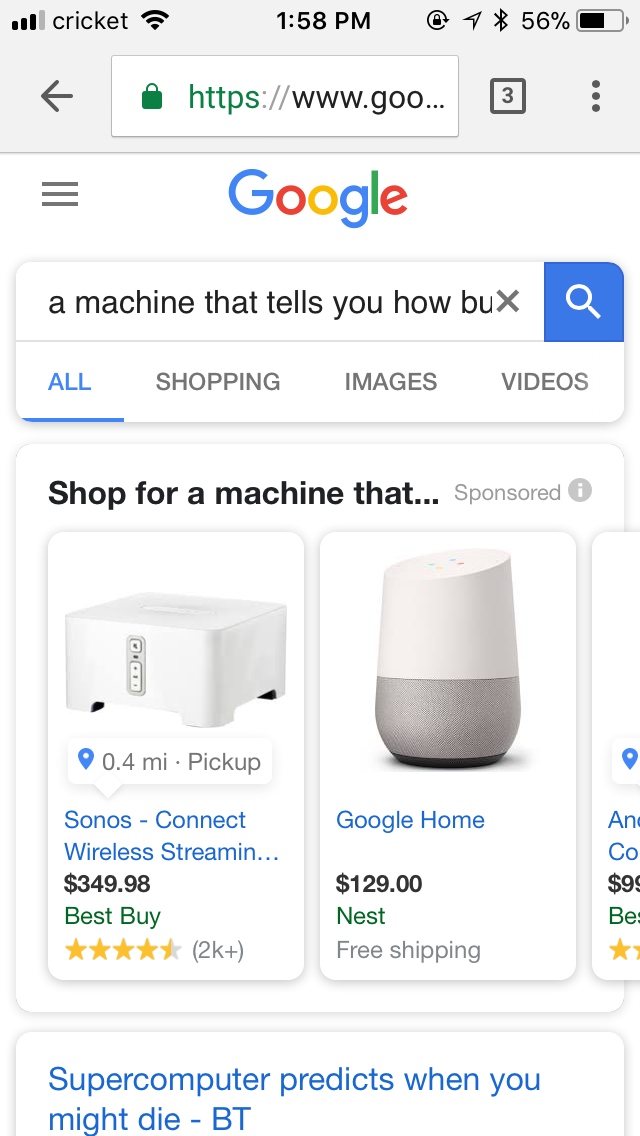Viewport: 640px width, 1136px height.
Task: Open Supercomputer predicts when you might die result
Action: tap(294, 1098)
